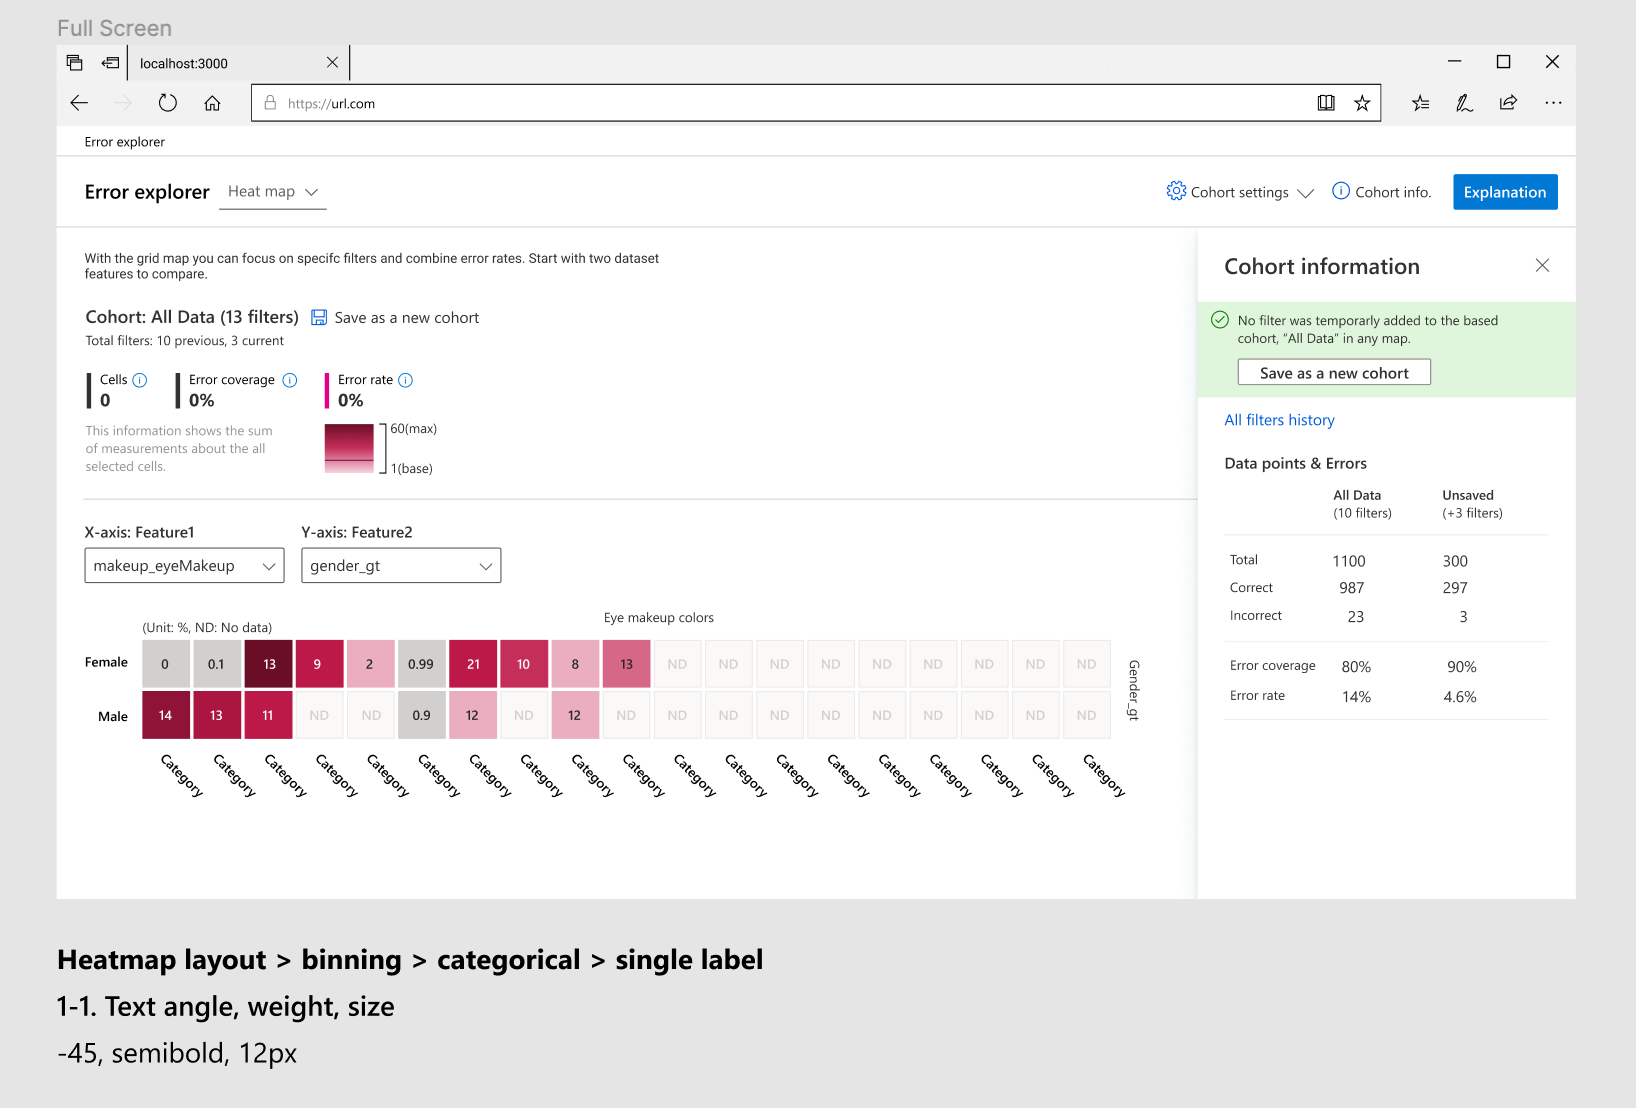Image resolution: width=1636 pixels, height=1108 pixels.
Task: Open the favorites hub icon
Action: pyautogui.click(x=1420, y=103)
